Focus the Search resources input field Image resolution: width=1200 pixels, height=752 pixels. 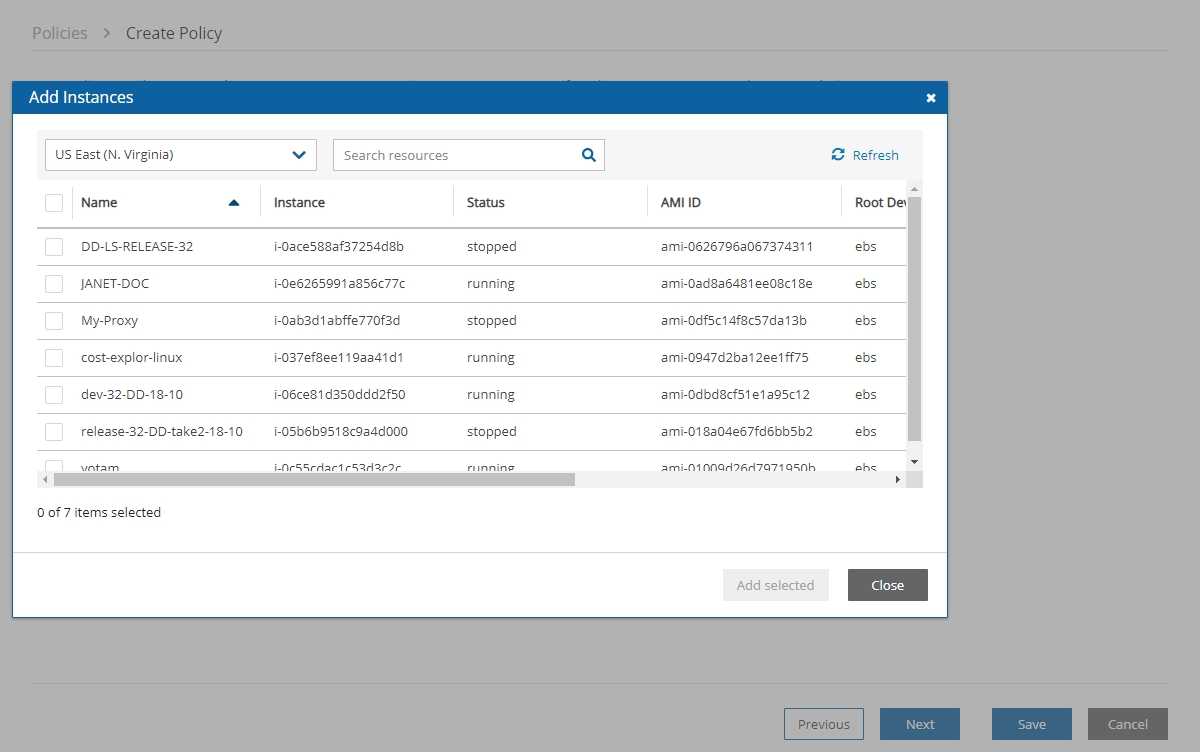pyautogui.click(x=456, y=155)
